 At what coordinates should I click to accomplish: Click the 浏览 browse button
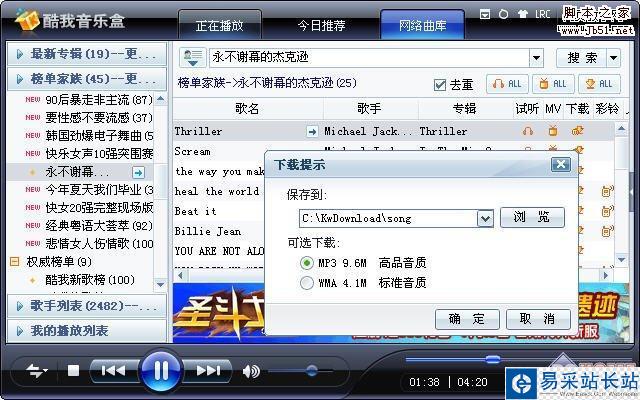tap(532, 217)
